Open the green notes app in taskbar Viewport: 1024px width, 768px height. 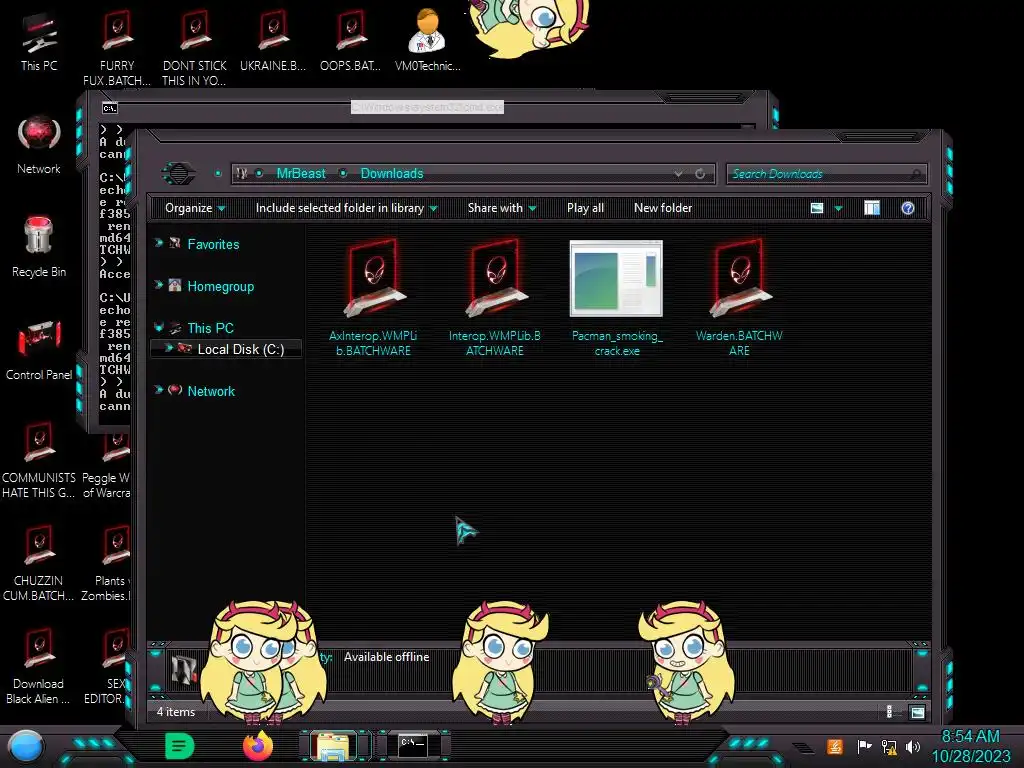click(x=180, y=746)
